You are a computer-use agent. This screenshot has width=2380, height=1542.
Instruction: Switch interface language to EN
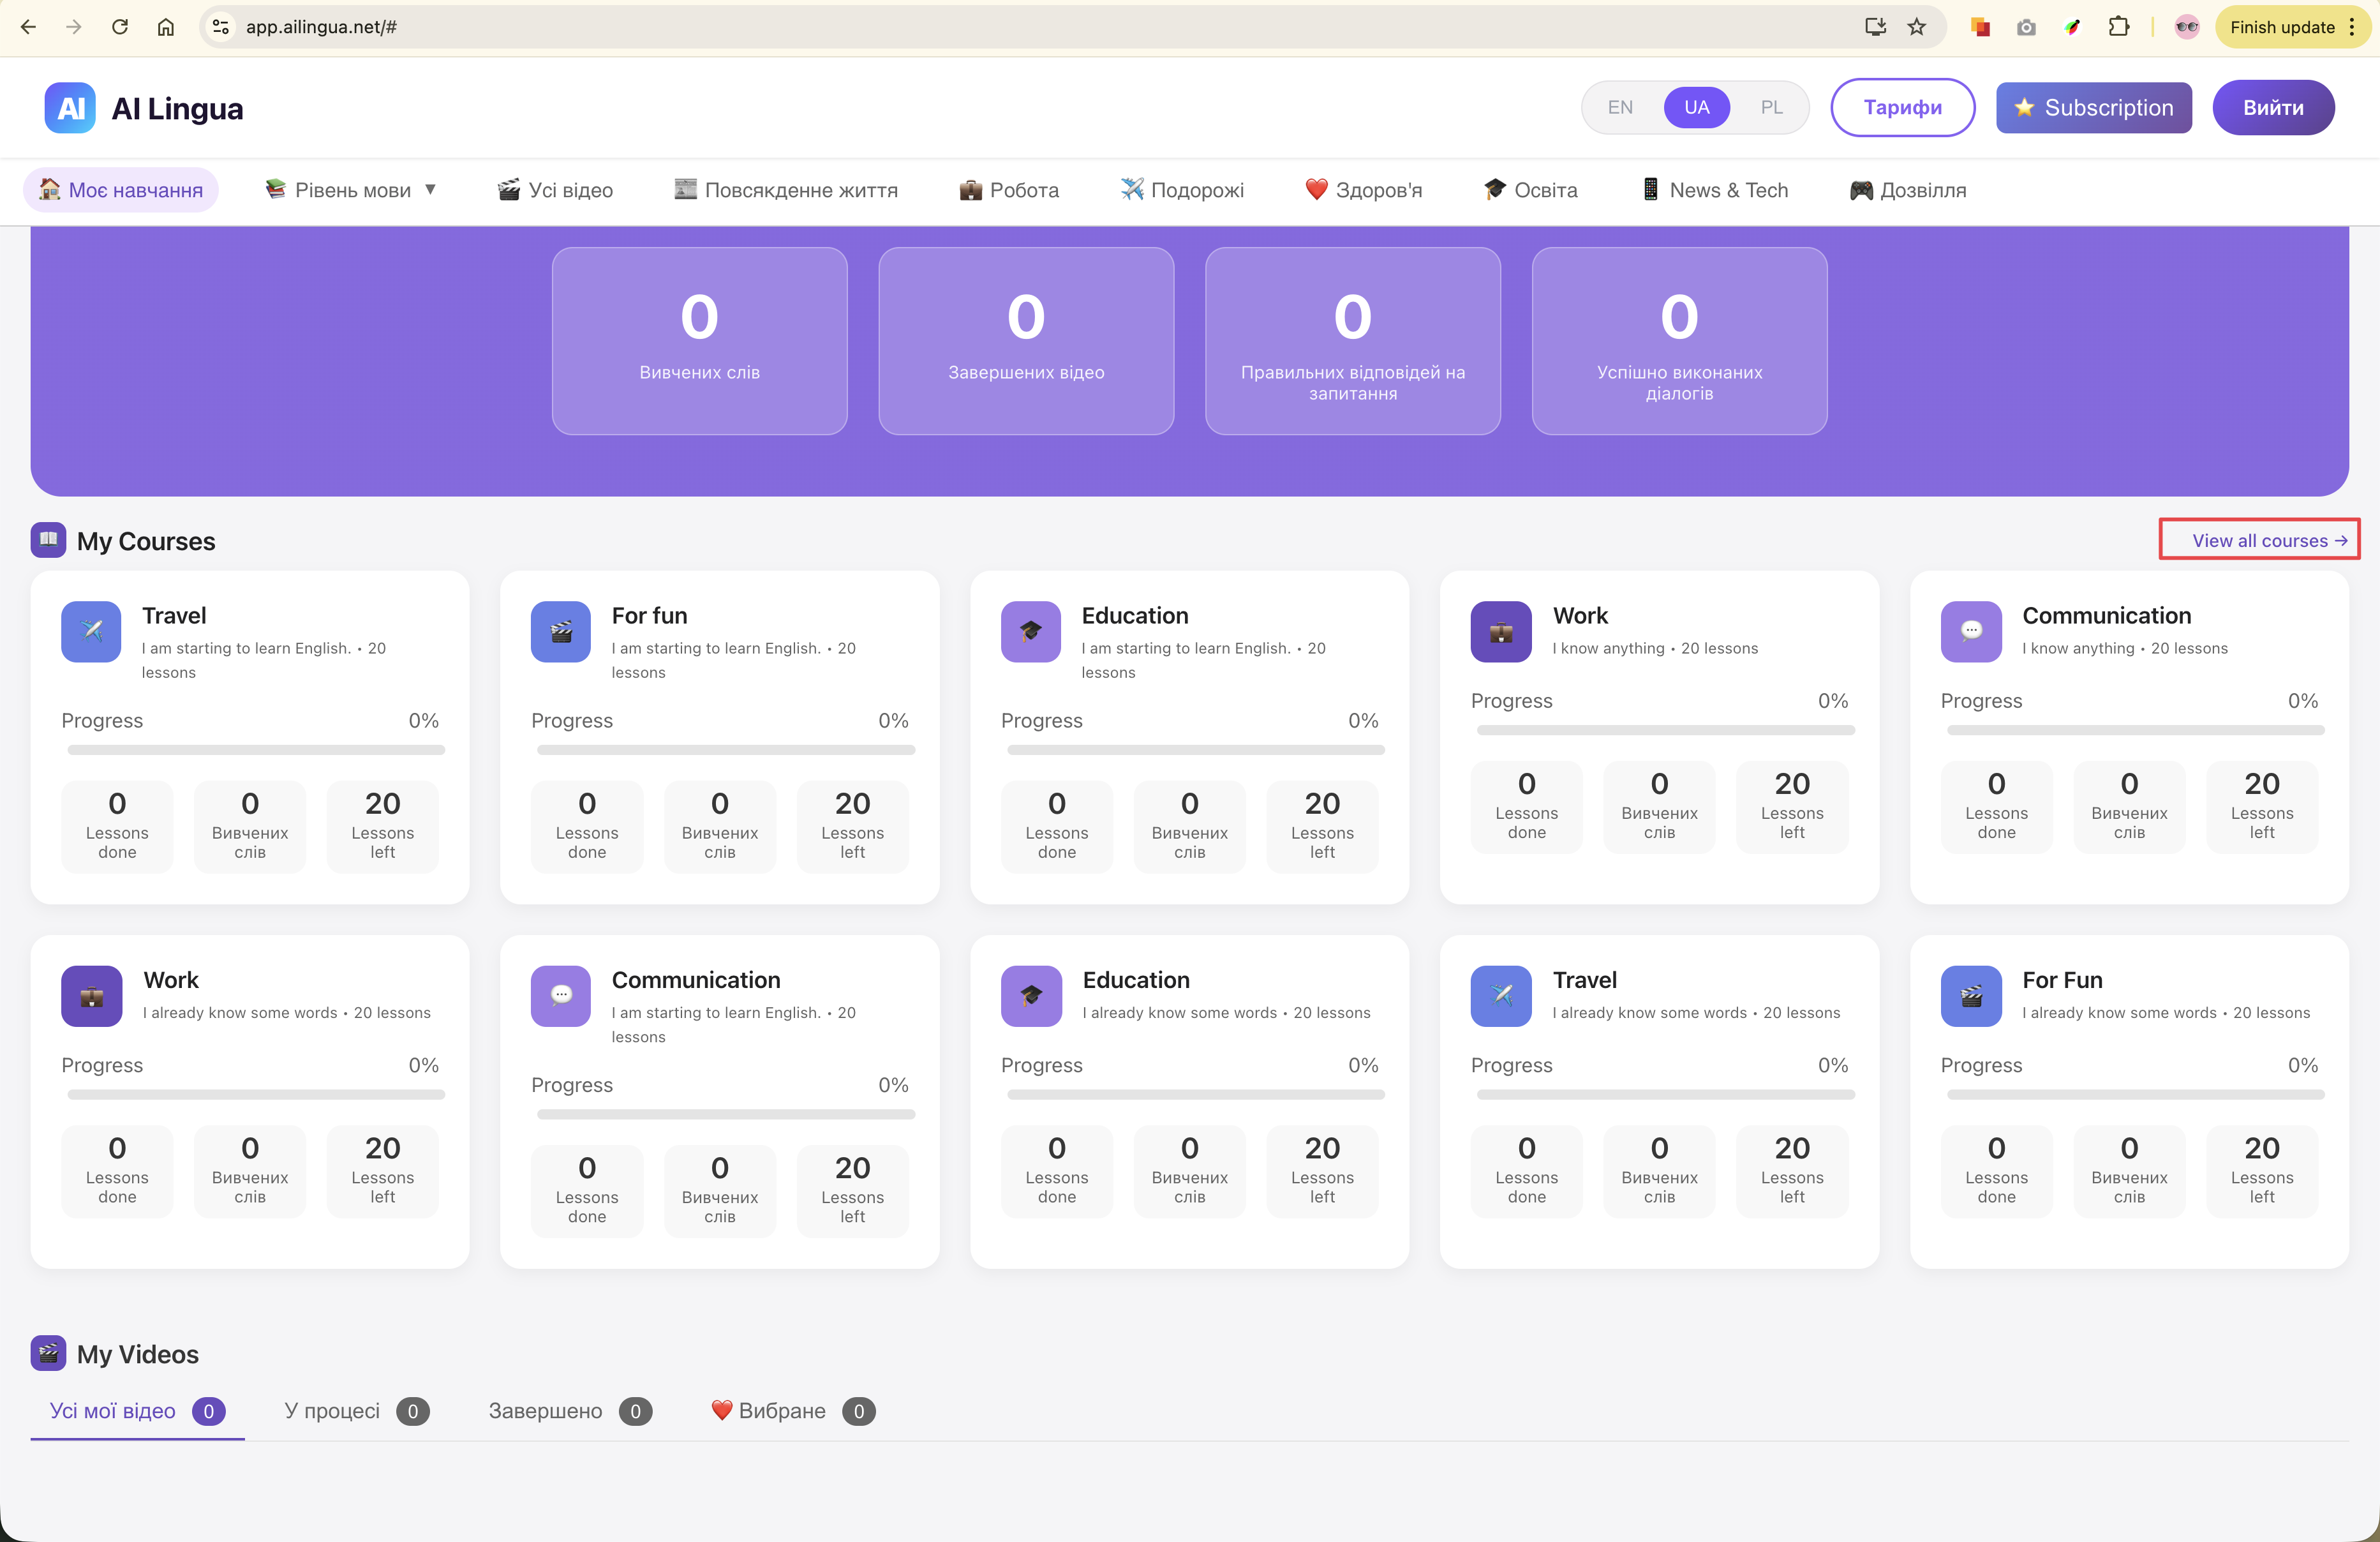point(1620,108)
